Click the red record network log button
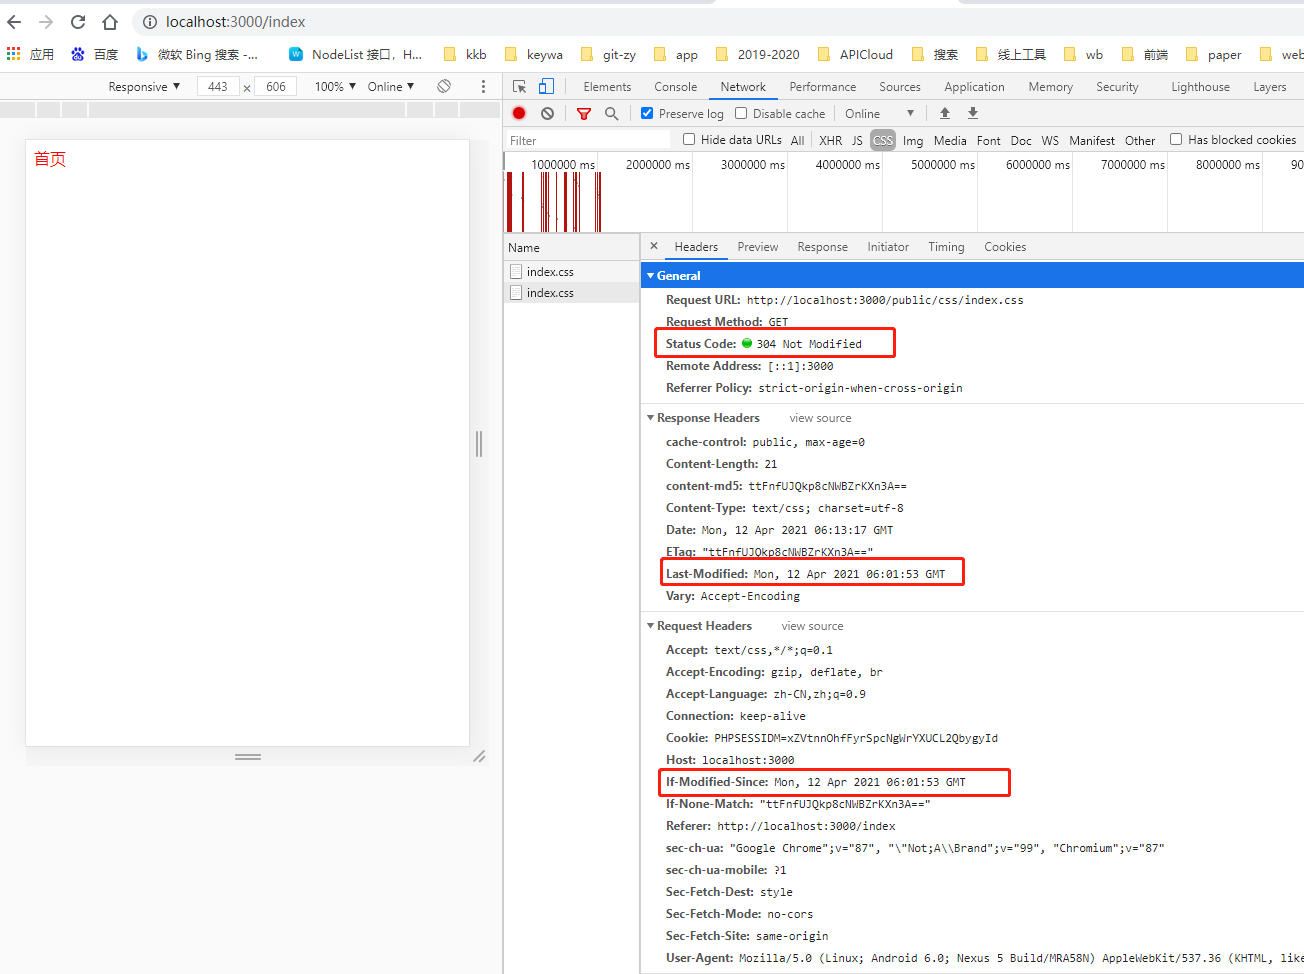This screenshot has width=1304, height=974. click(x=519, y=113)
